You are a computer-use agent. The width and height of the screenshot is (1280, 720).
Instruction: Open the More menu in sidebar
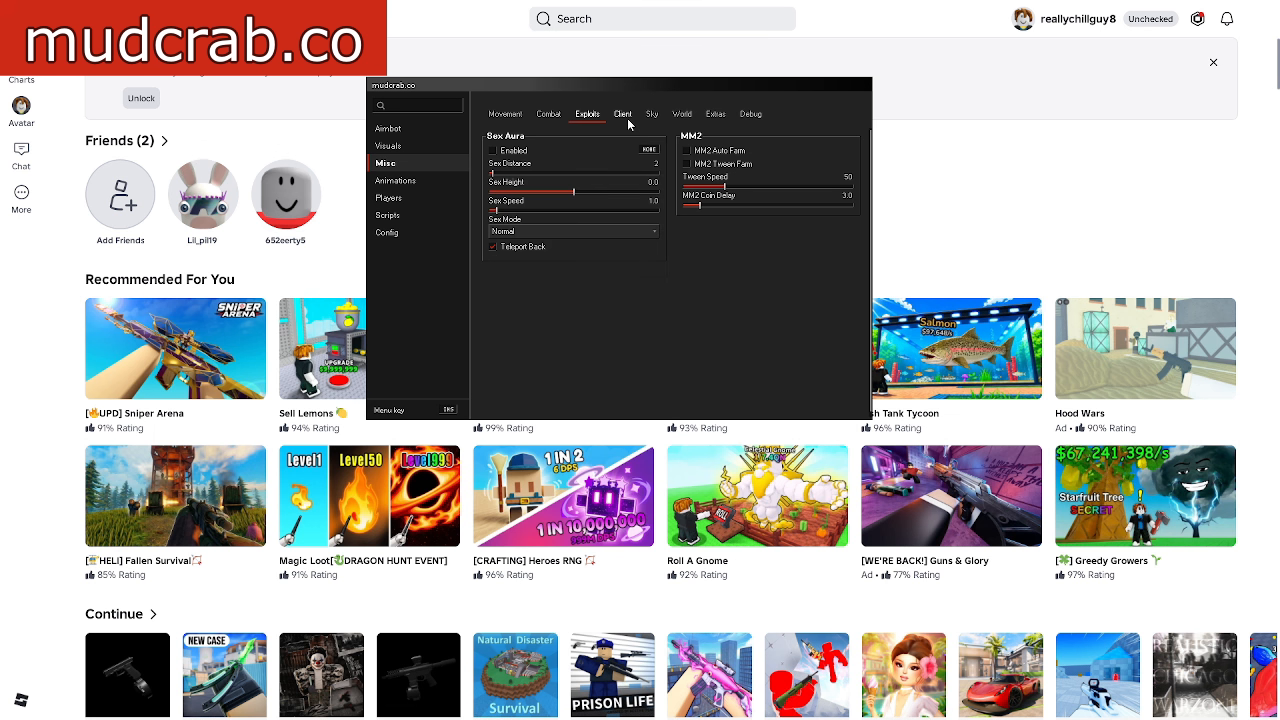pos(21,198)
